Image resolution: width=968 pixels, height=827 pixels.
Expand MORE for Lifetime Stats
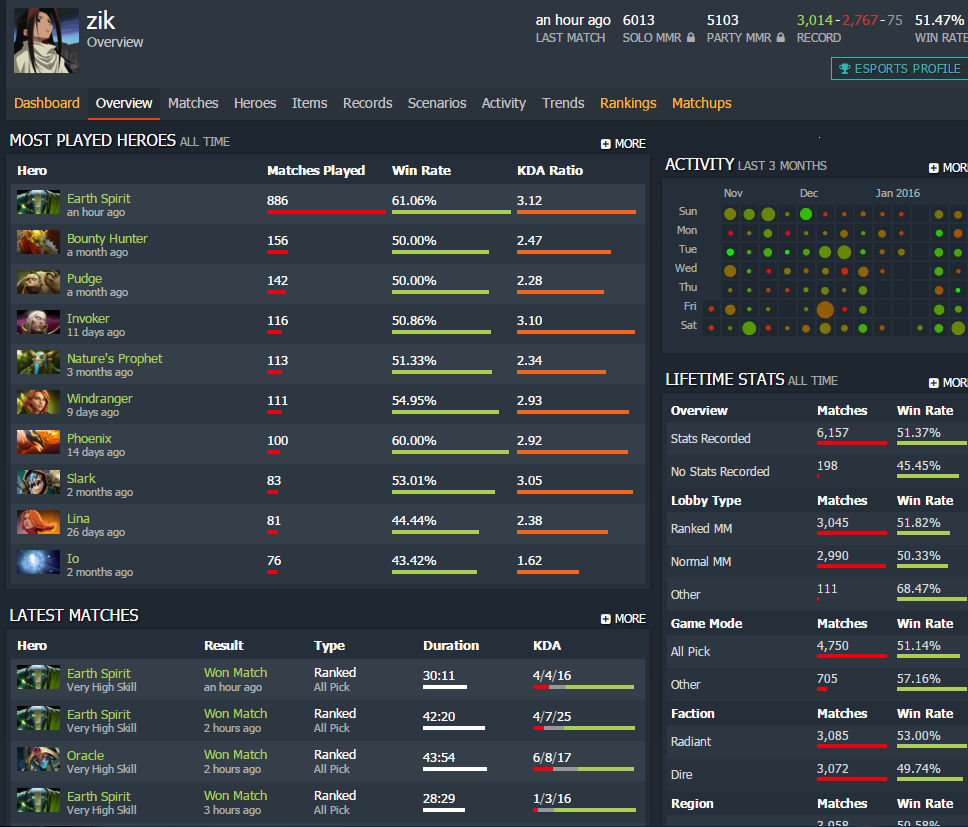click(x=948, y=383)
